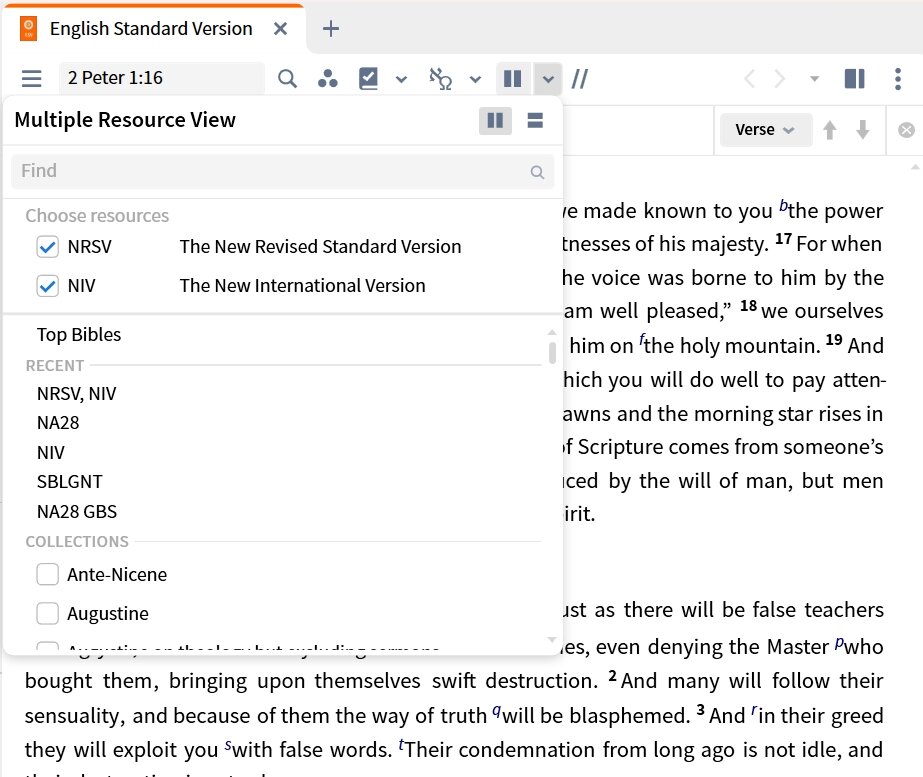Image resolution: width=923 pixels, height=777 pixels.
Task: Open the Verse navigation dropdown
Action: tap(765, 130)
